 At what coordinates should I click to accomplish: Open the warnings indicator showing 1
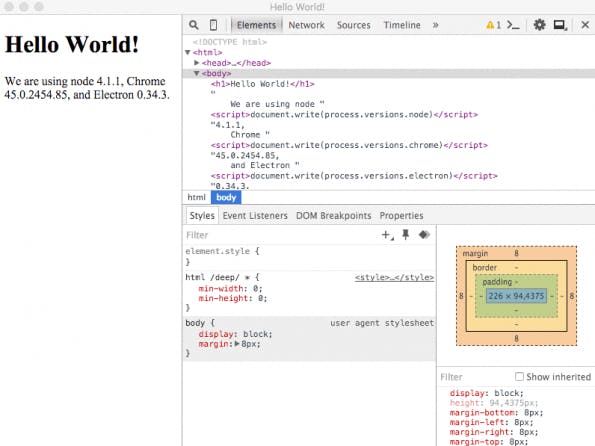point(493,25)
